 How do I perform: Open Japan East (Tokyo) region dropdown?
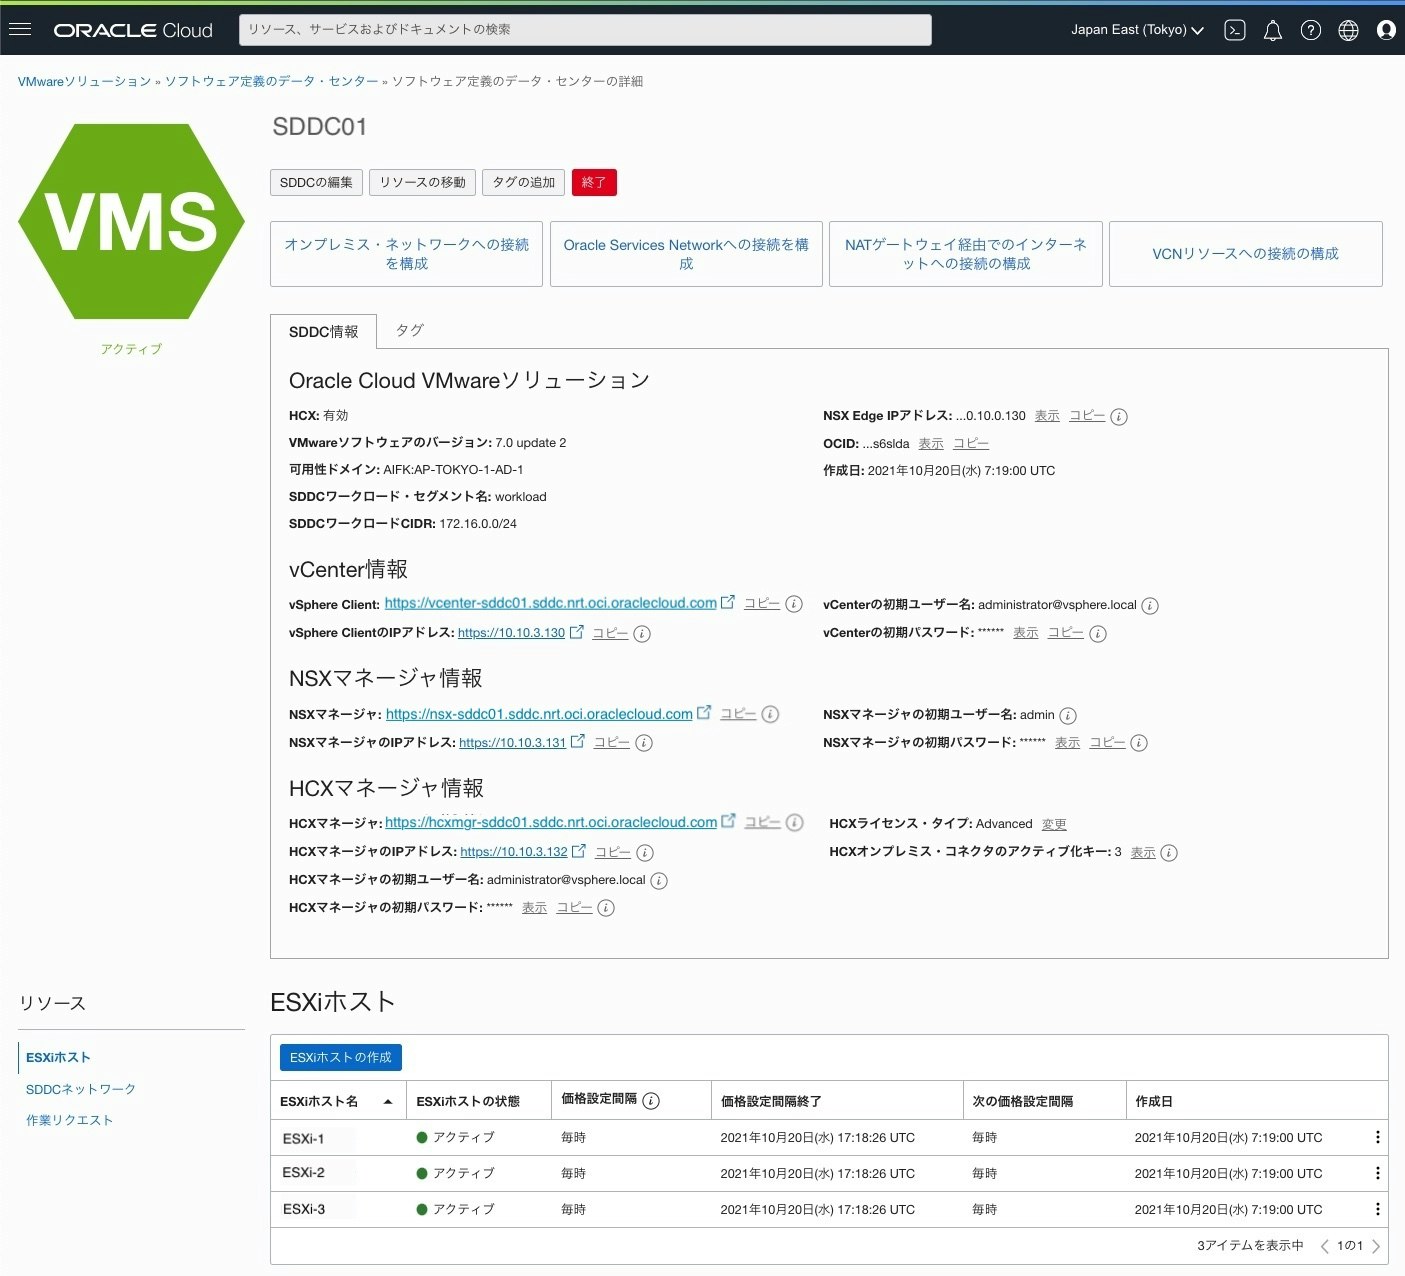(1137, 30)
